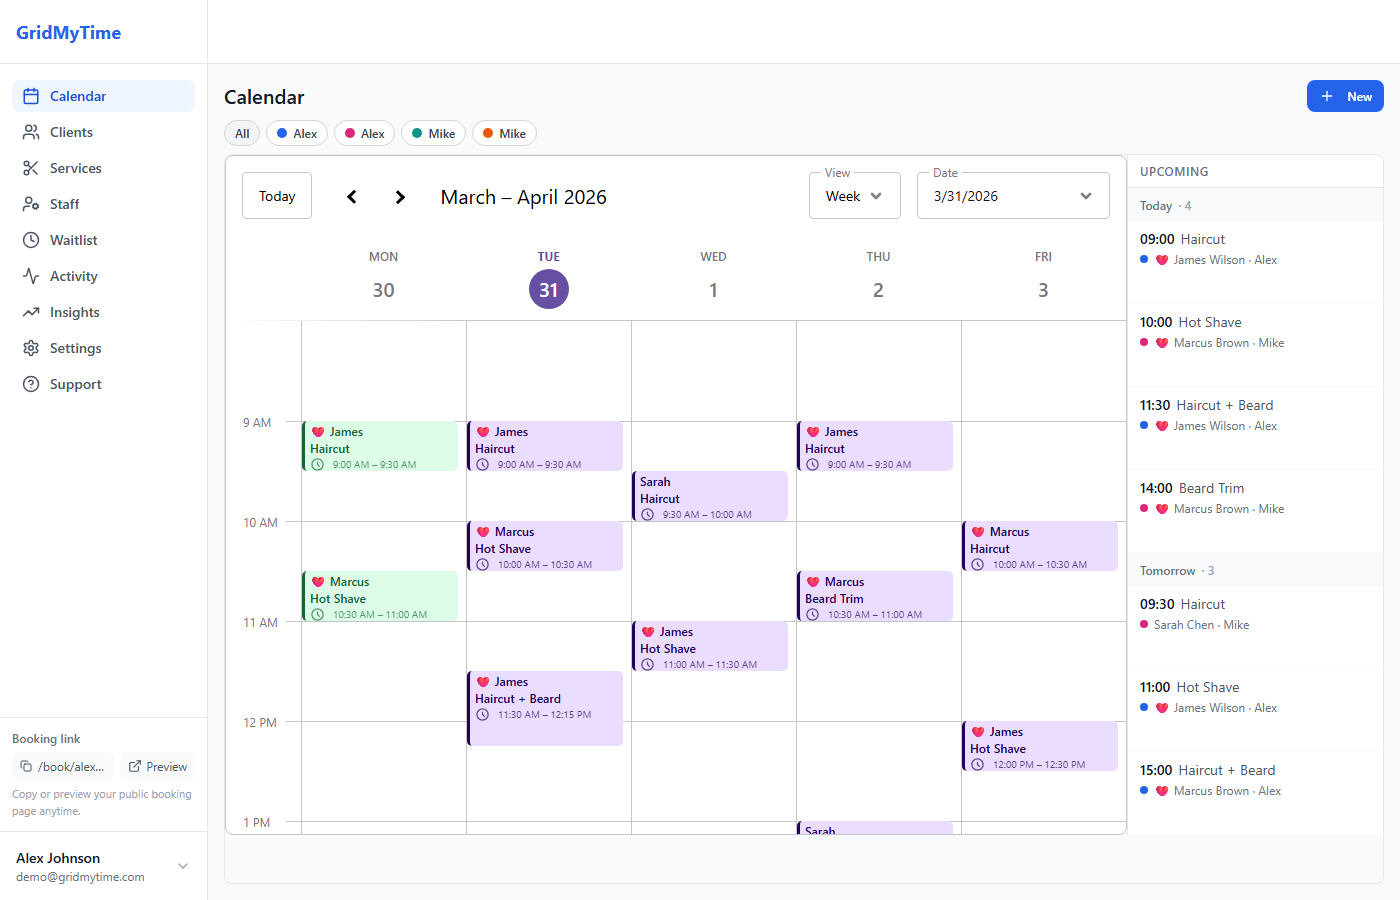Open Clients from the sidebar icon
Image resolution: width=1400 pixels, height=900 pixels.
[x=30, y=131]
